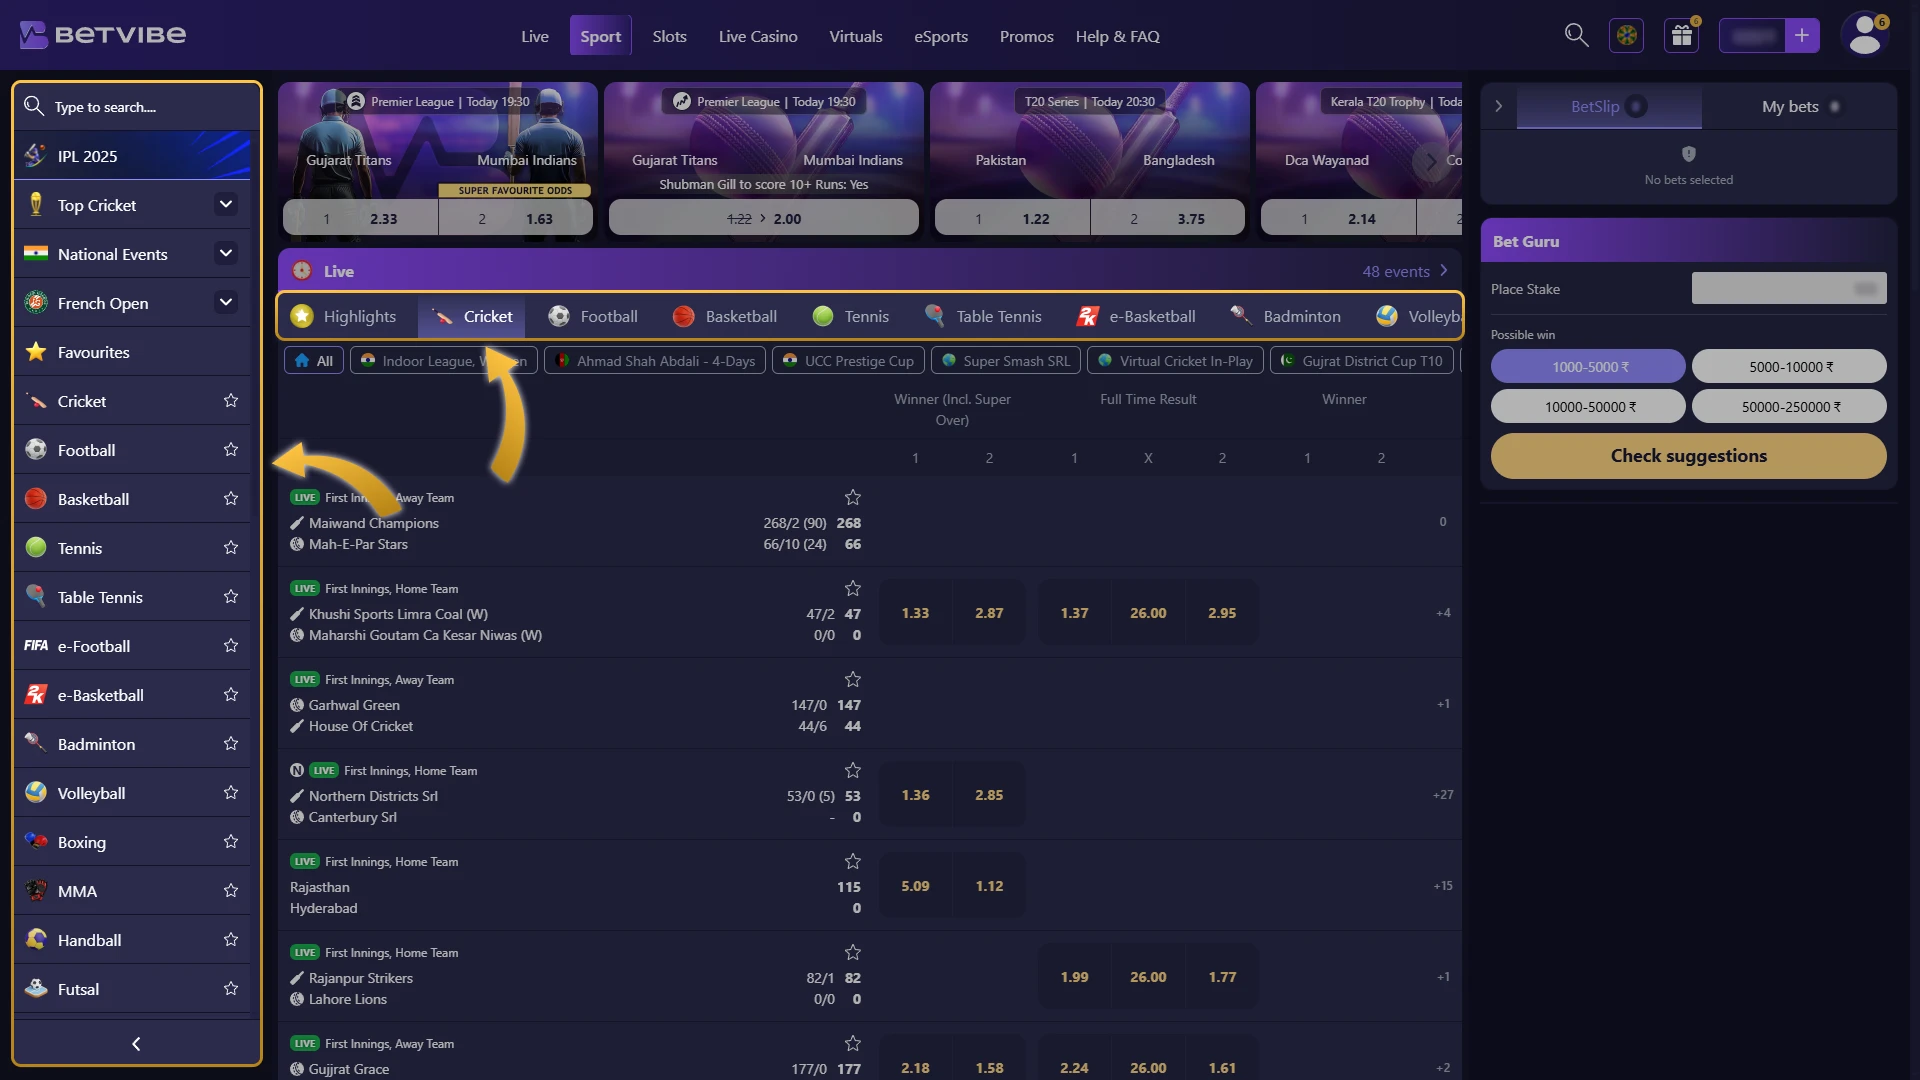This screenshot has width=1920, height=1080.
Task: Click the BetVibe logo
Action: pos(103,35)
